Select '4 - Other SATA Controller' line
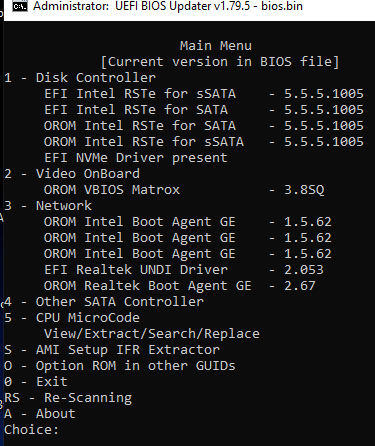The width and height of the screenshot is (375, 446). tap(104, 302)
